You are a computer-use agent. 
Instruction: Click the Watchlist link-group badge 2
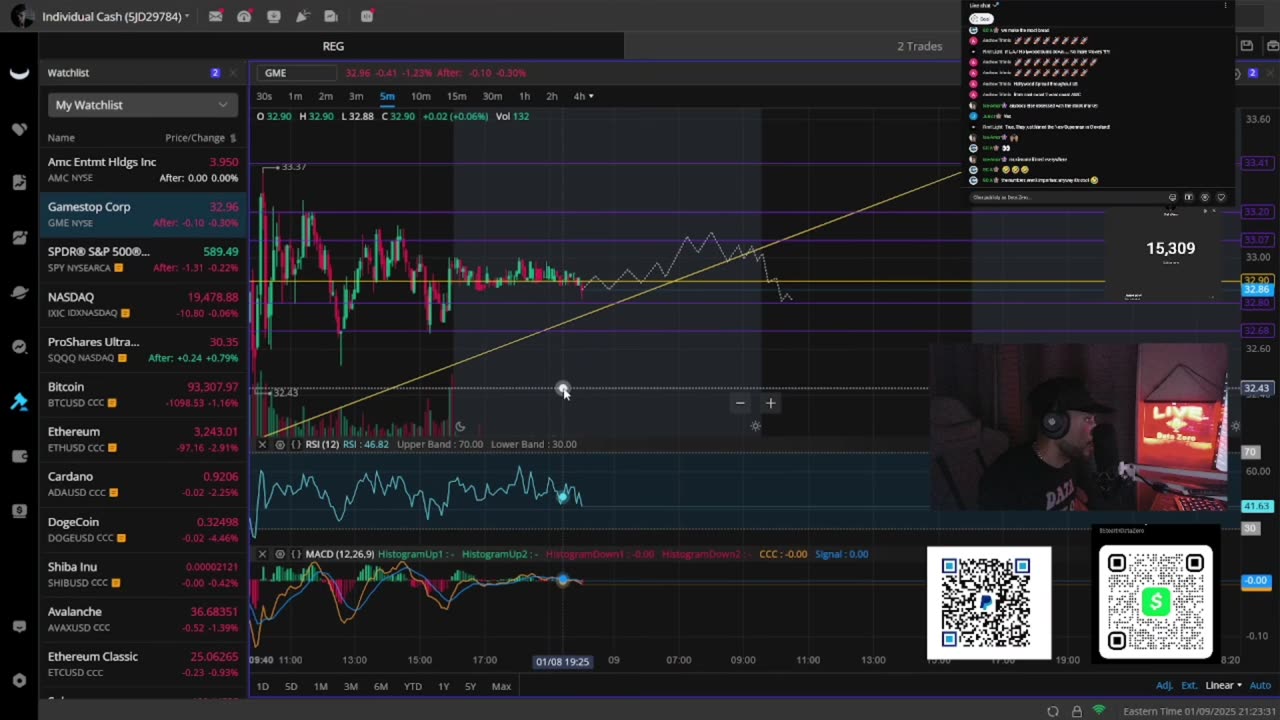tap(215, 73)
